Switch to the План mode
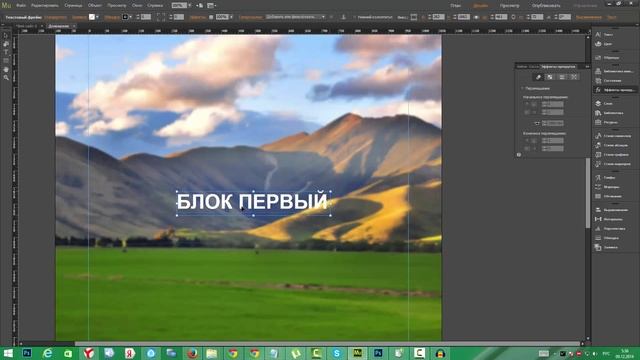Viewport: 640px width, 360px height. (456, 6)
